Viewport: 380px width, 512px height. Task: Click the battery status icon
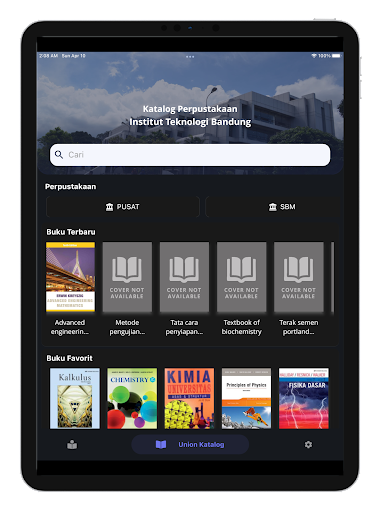click(336, 56)
